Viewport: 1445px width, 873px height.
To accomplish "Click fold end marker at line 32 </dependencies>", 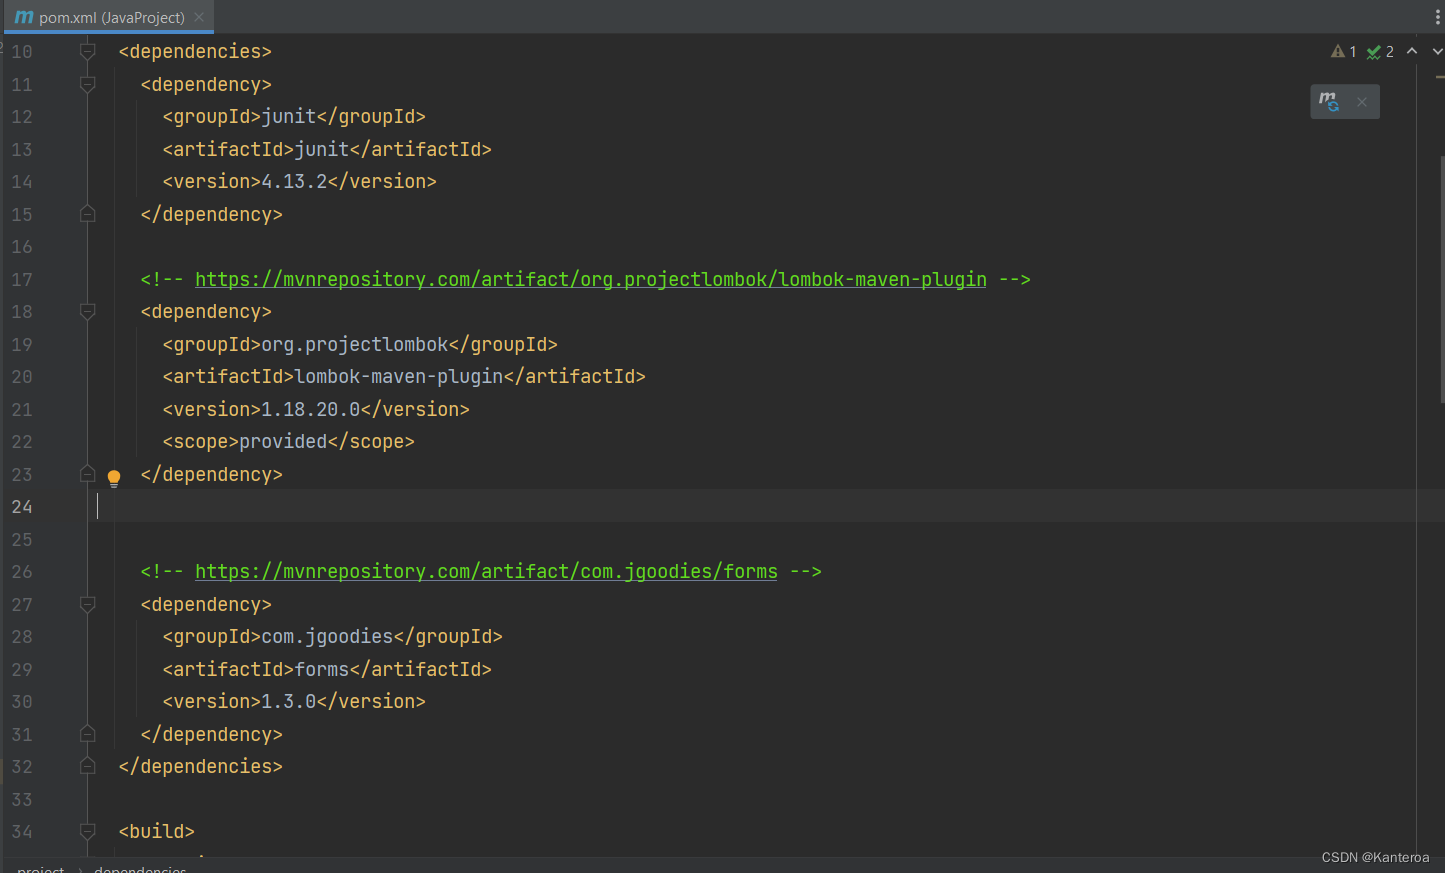I will [x=88, y=766].
